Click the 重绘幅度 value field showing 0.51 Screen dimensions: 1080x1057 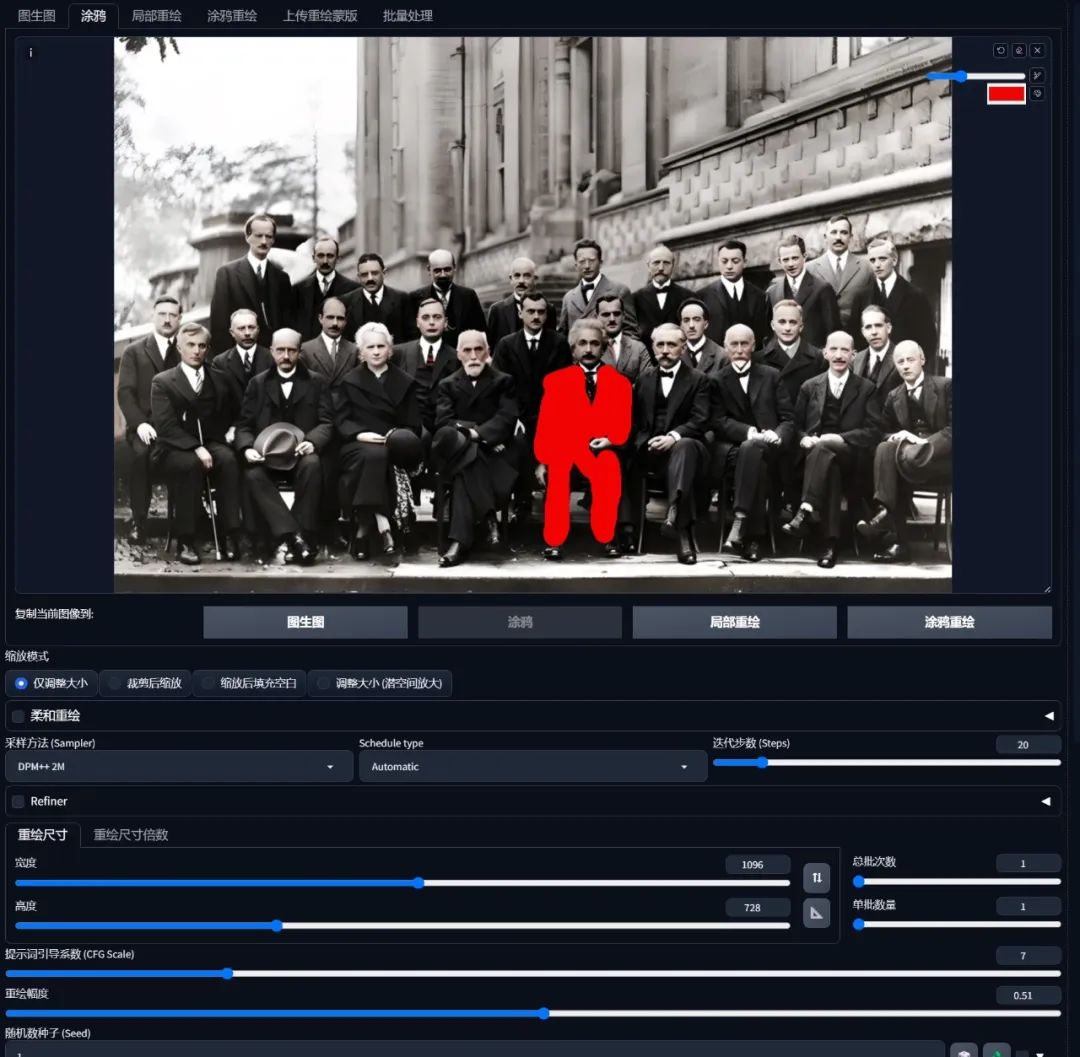(x=1028, y=995)
